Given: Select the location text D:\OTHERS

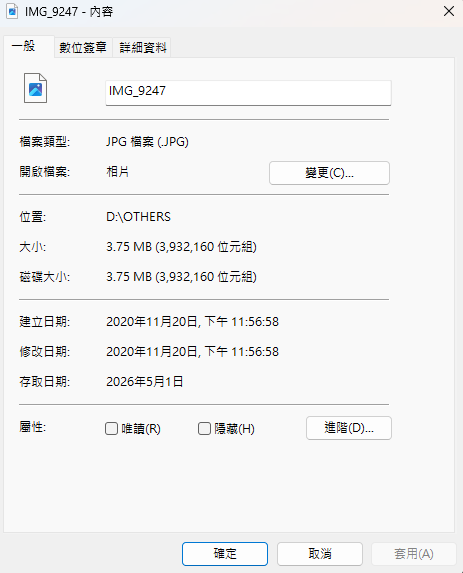Looking at the screenshot, I should [x=138, y=217].
